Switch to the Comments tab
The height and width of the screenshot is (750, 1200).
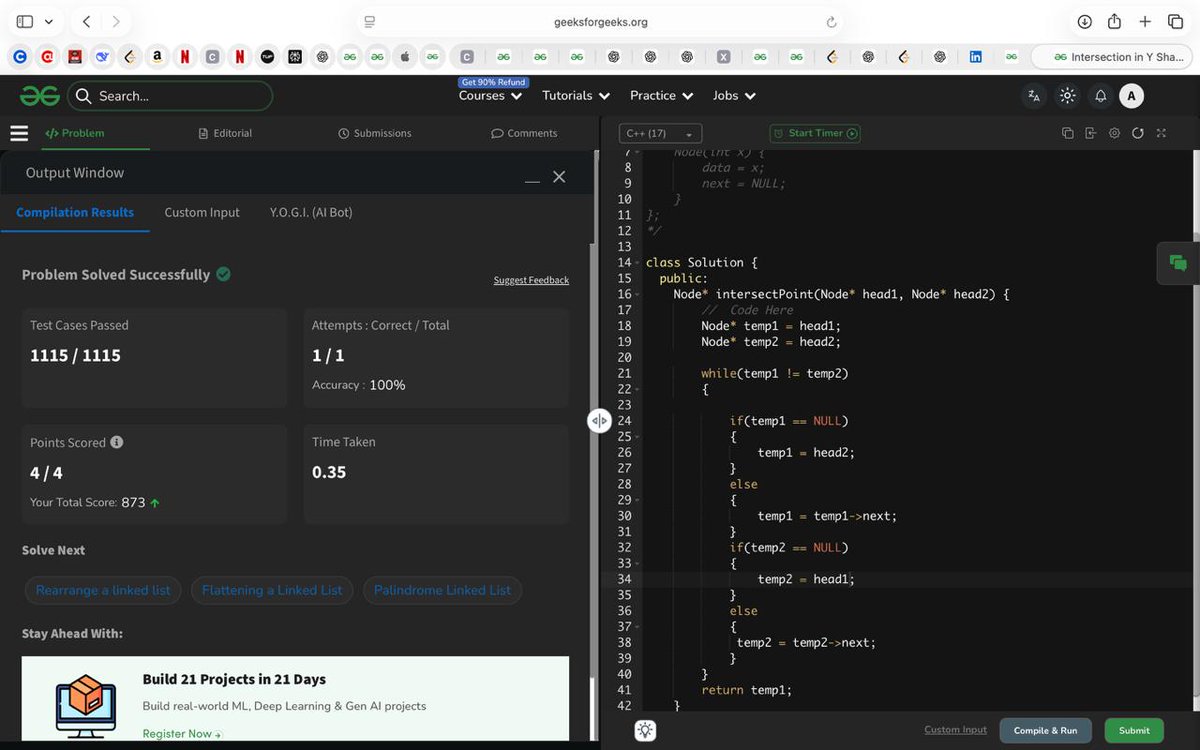click(524, 133)
